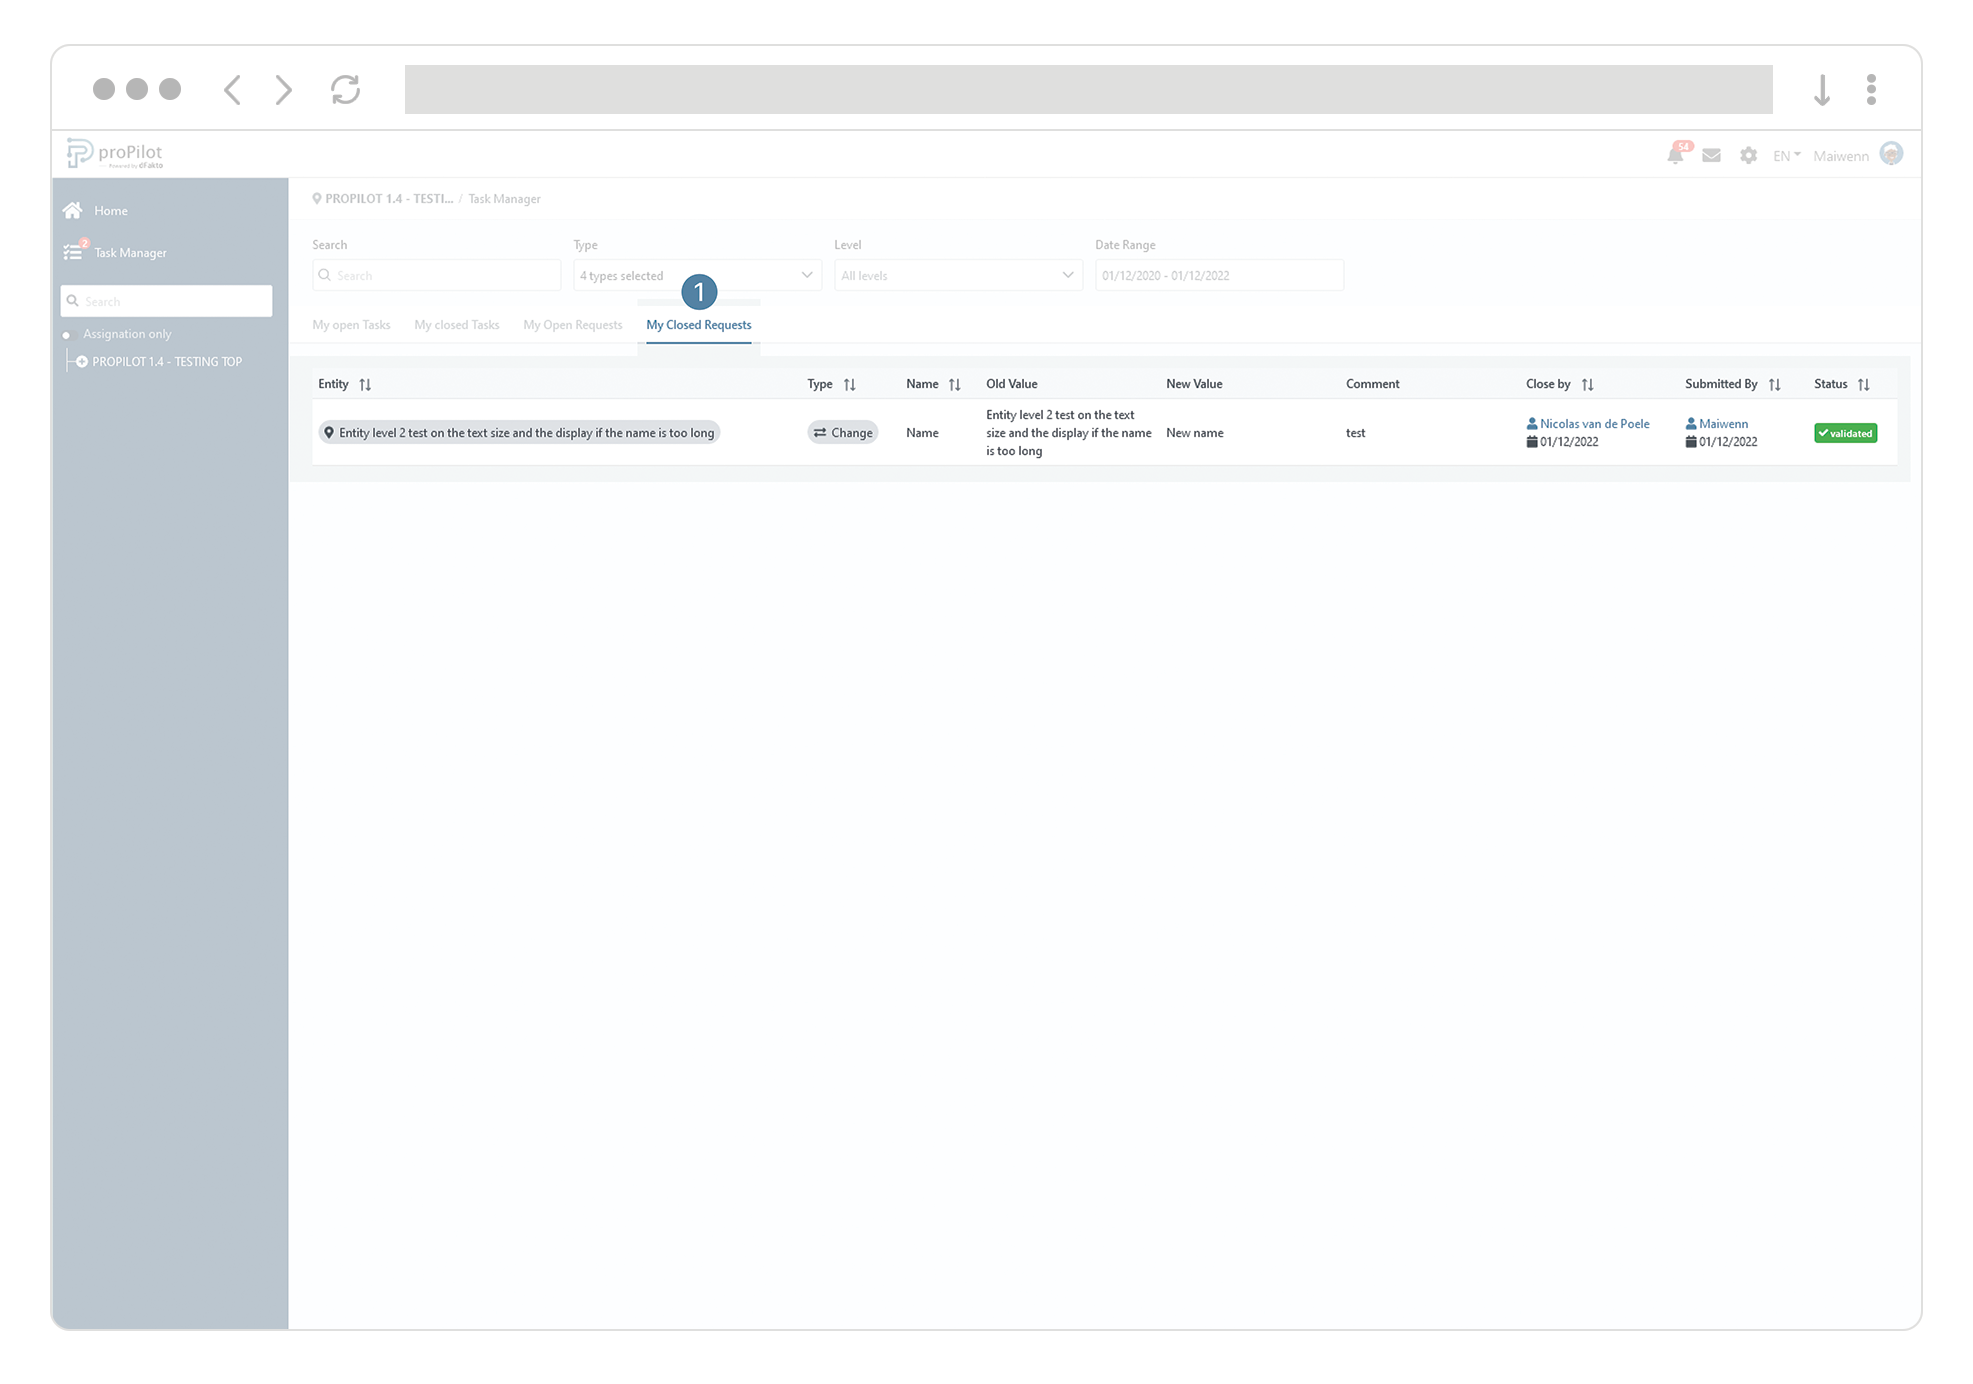
Task: Open the settings gear icon
Action: pos(1748,155)
